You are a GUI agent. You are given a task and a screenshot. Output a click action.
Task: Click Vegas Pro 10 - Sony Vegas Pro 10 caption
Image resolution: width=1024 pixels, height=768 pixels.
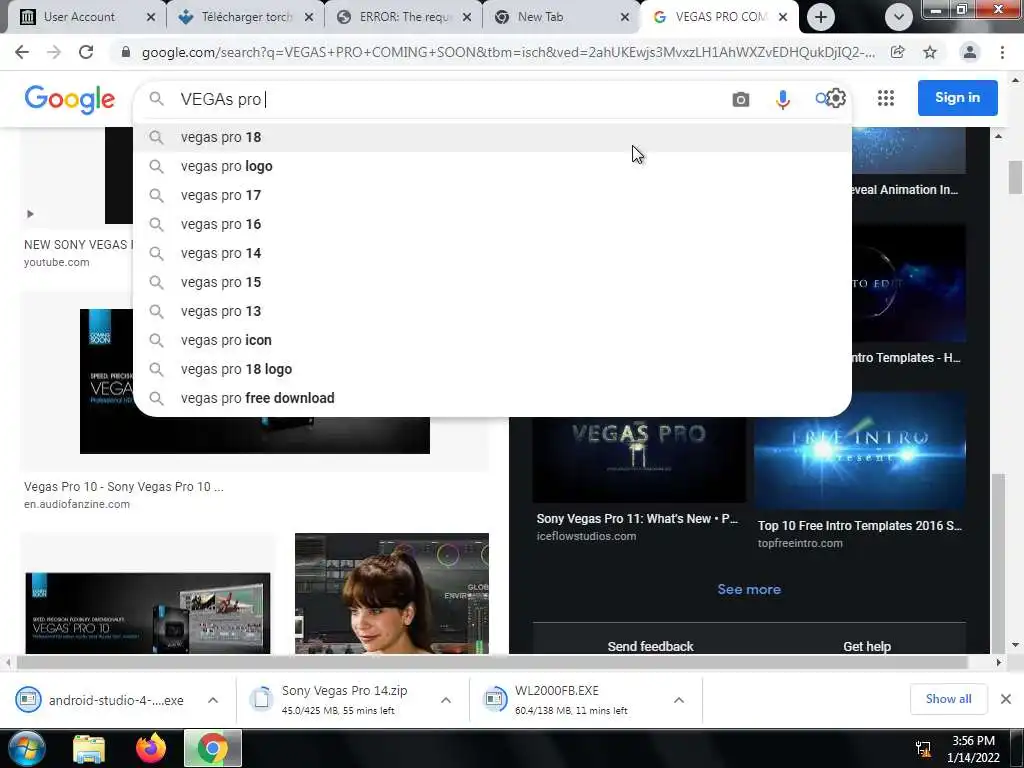(x=123, y=487)
